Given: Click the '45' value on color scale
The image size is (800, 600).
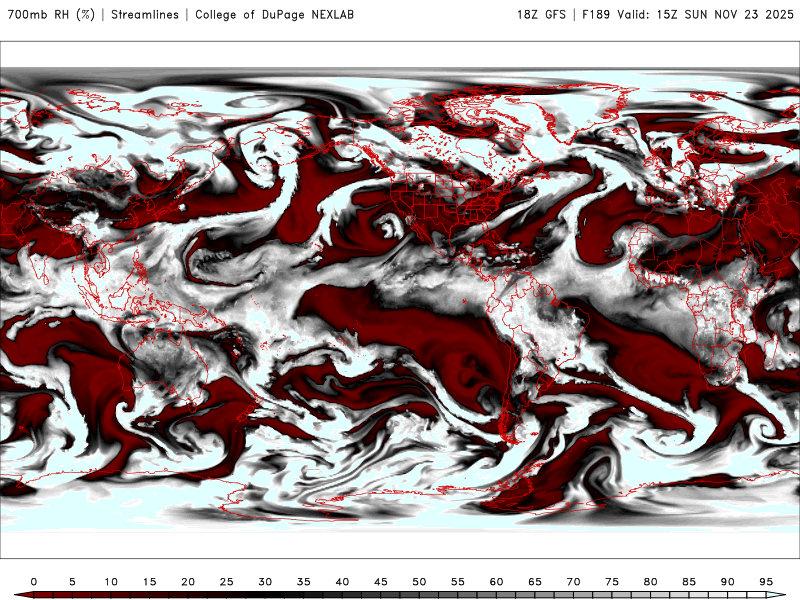Looking at the screenshot, I should pyautogui.click(x=381, y=582).
